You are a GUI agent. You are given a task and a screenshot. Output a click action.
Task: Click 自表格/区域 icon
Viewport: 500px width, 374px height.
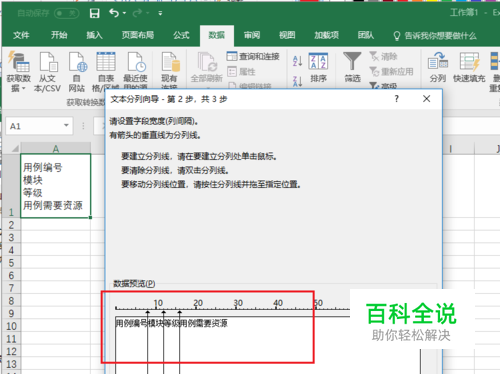click(106, 71)
